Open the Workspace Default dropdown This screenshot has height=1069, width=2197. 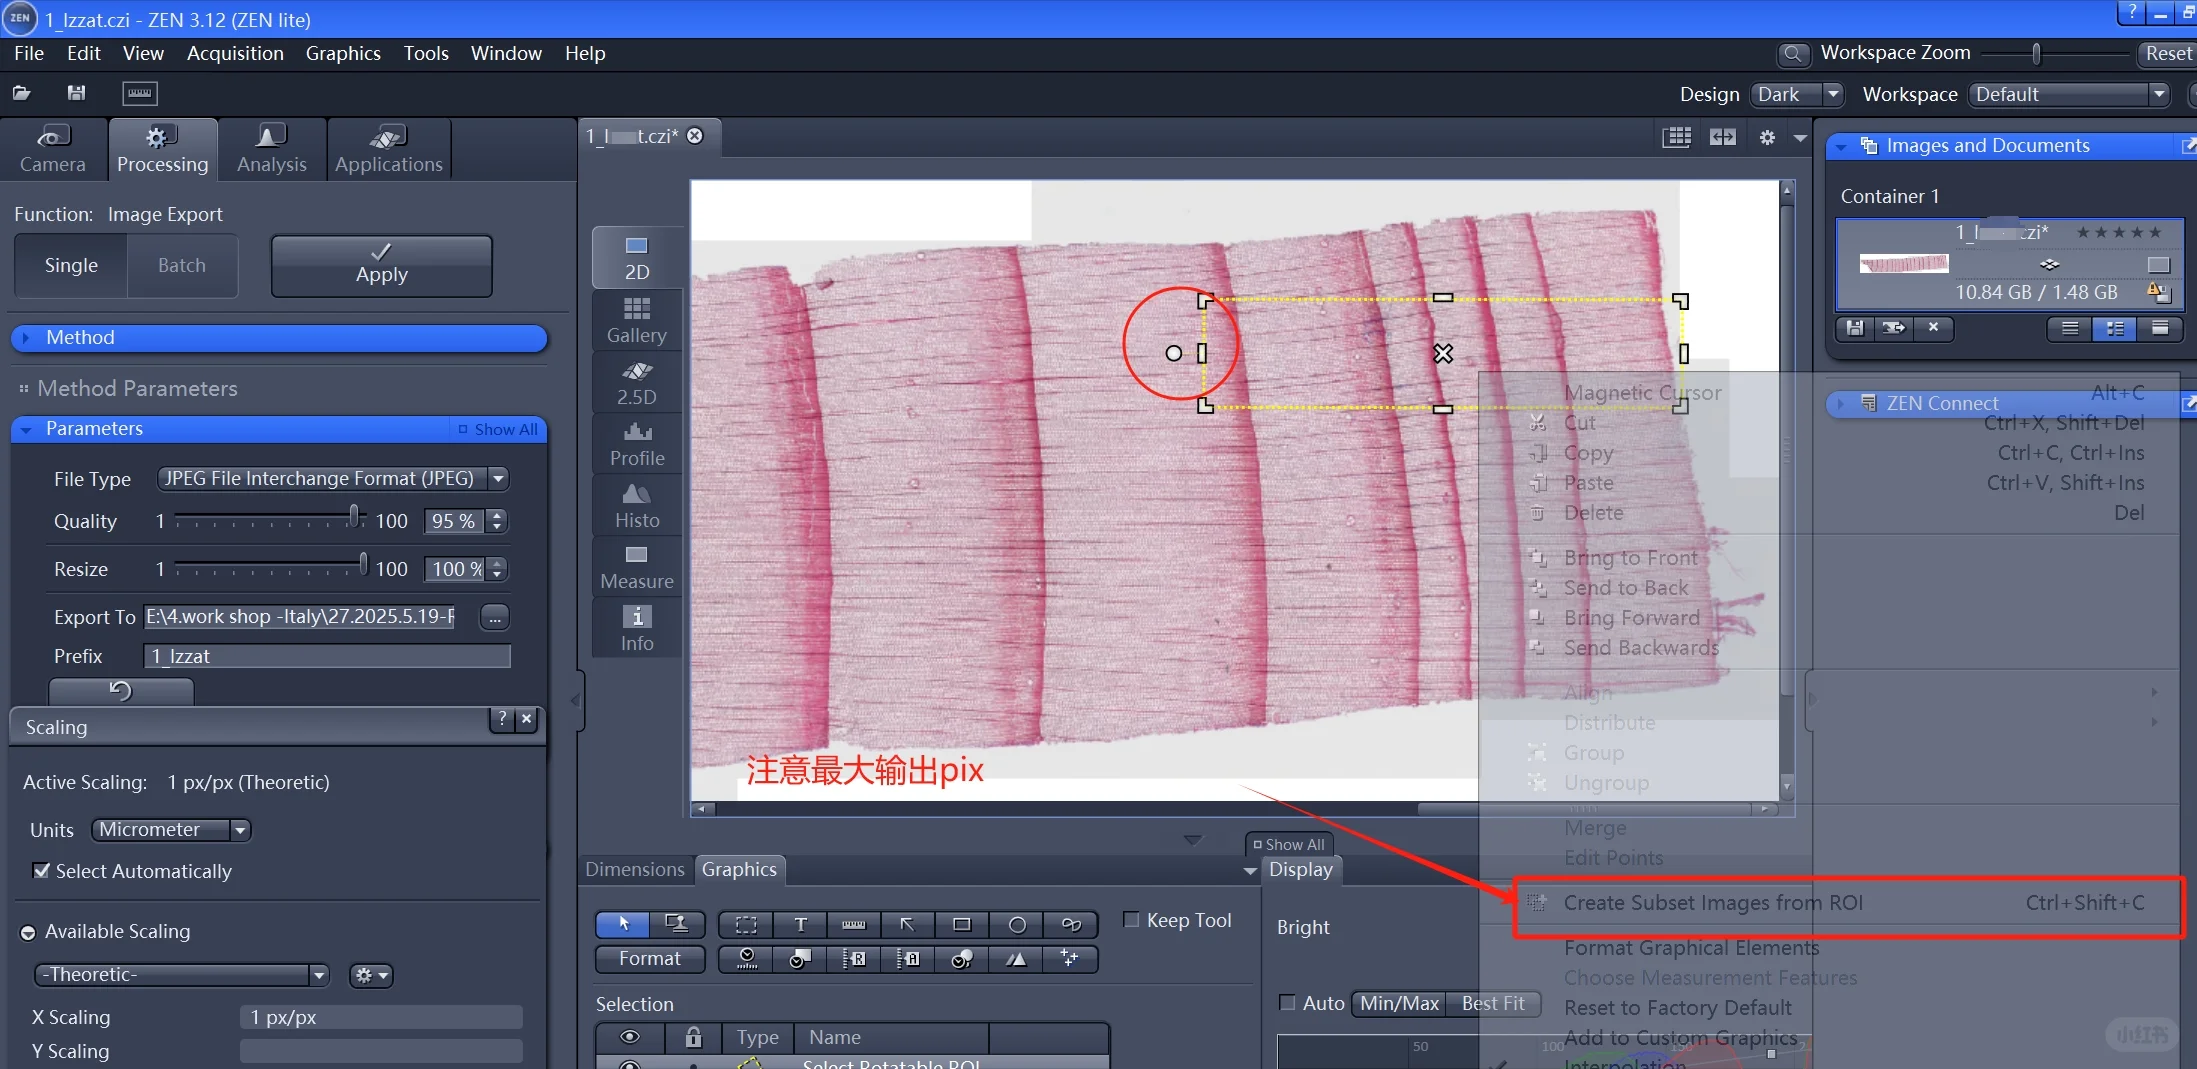click(2070, 95)
